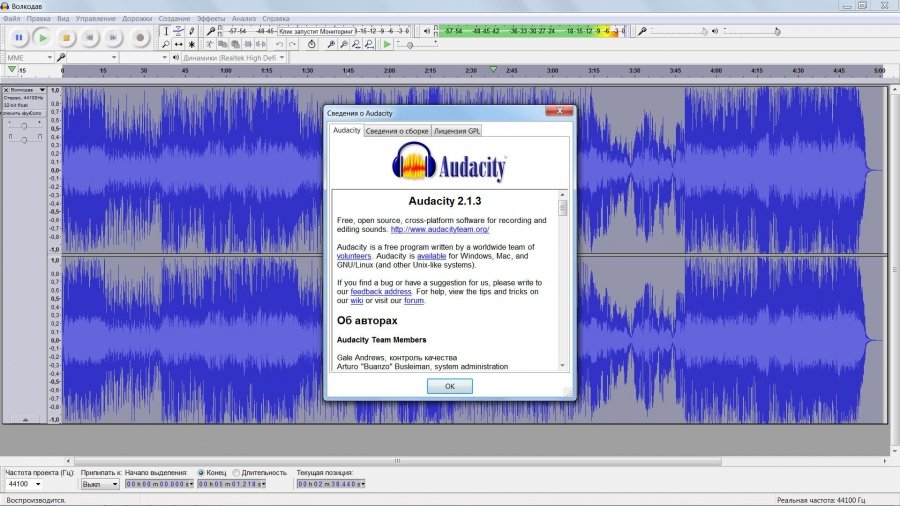Click the Pause transport button
The height and width of the screenshot is (506, 900).
[18, 37]
